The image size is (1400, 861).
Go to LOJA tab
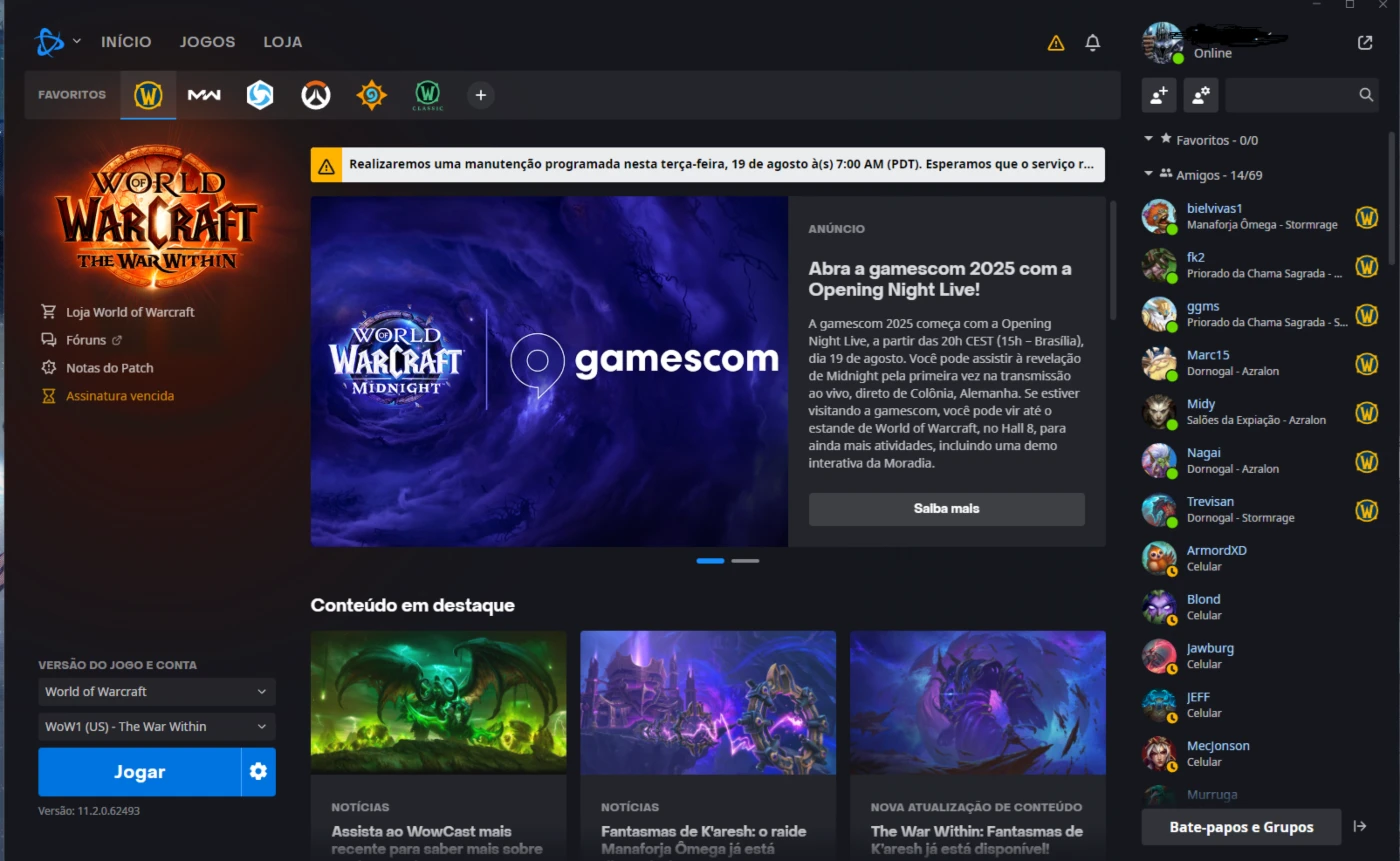[x=283, y=42]
